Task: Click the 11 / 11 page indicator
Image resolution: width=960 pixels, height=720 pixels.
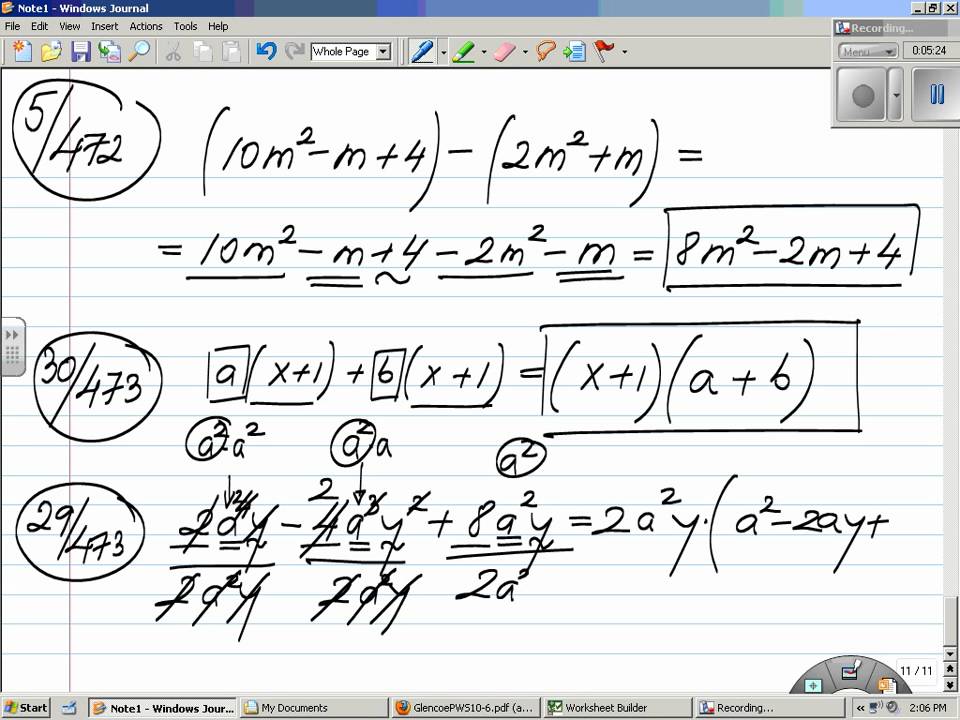Action: point(916,671)
